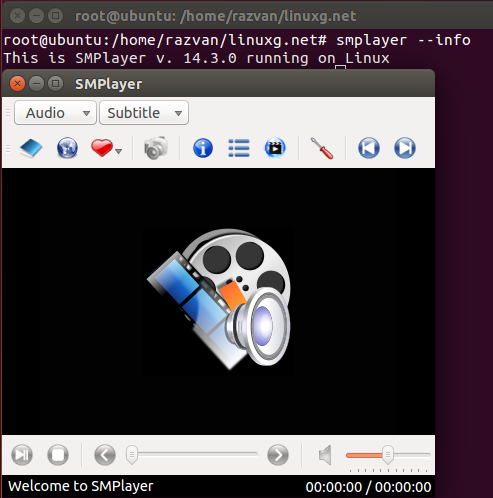
Task: Skip to next track in toolbar
Action: click(x=405, y=148)
